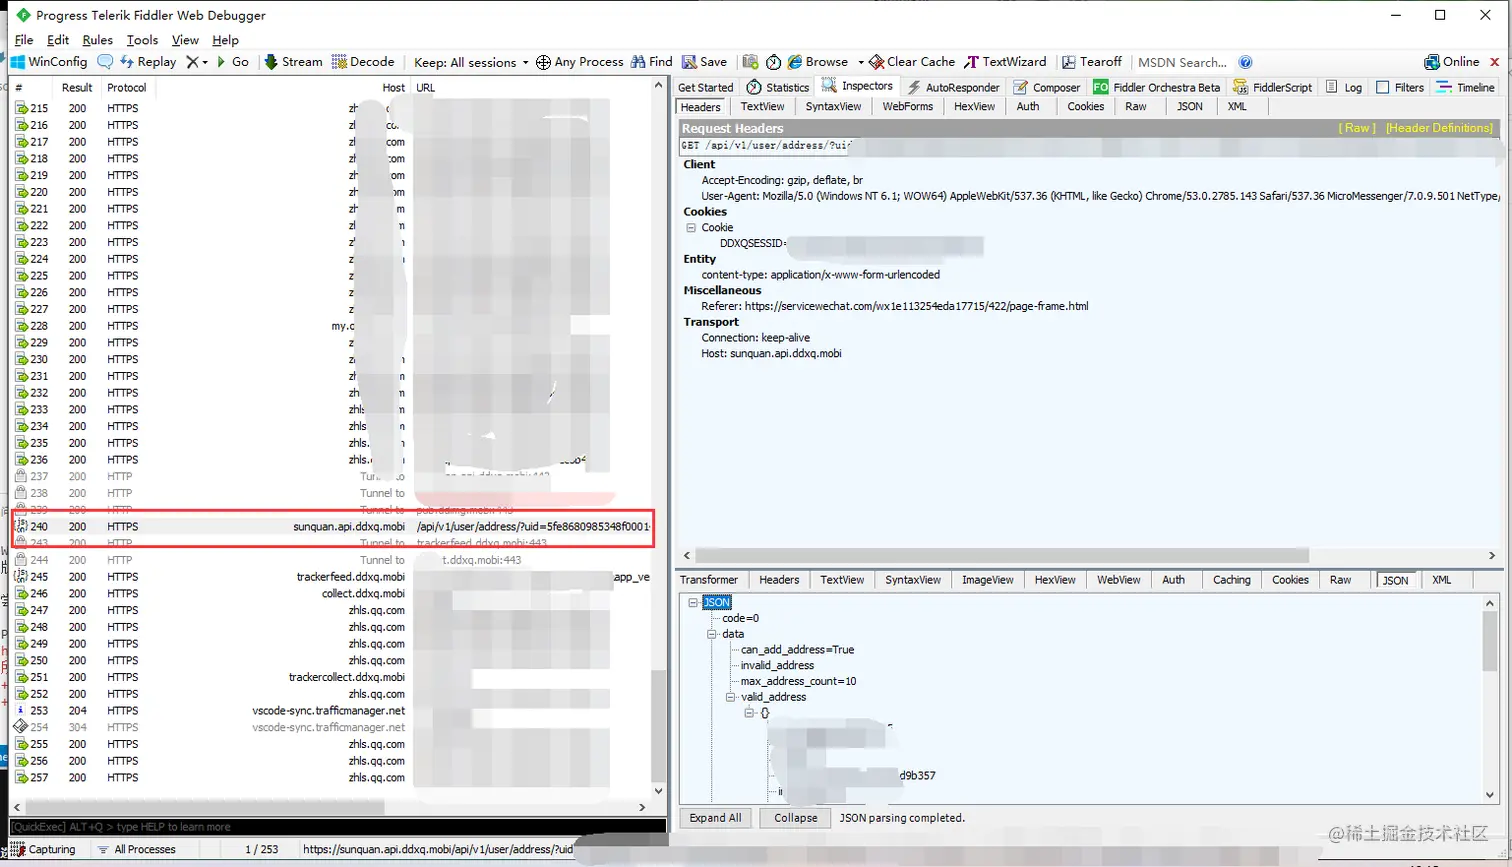Toggle Stream mode in the toolbar
This screenshot has height=867, width=1512.
pyautogui.click(x=293, y=62)
